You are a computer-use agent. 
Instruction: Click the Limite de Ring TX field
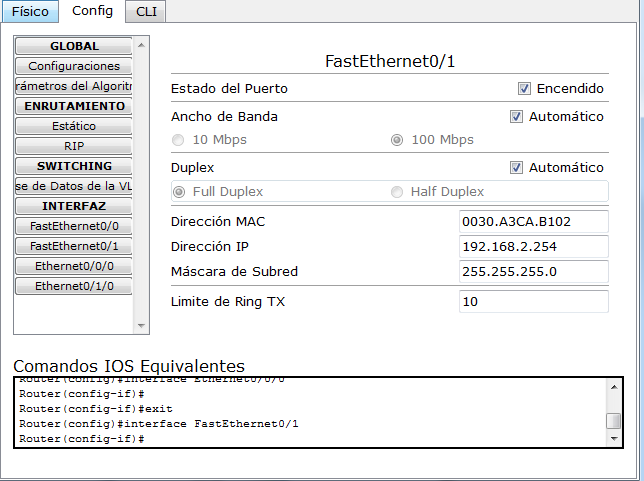pyautogui.click(x=534, y=301)
